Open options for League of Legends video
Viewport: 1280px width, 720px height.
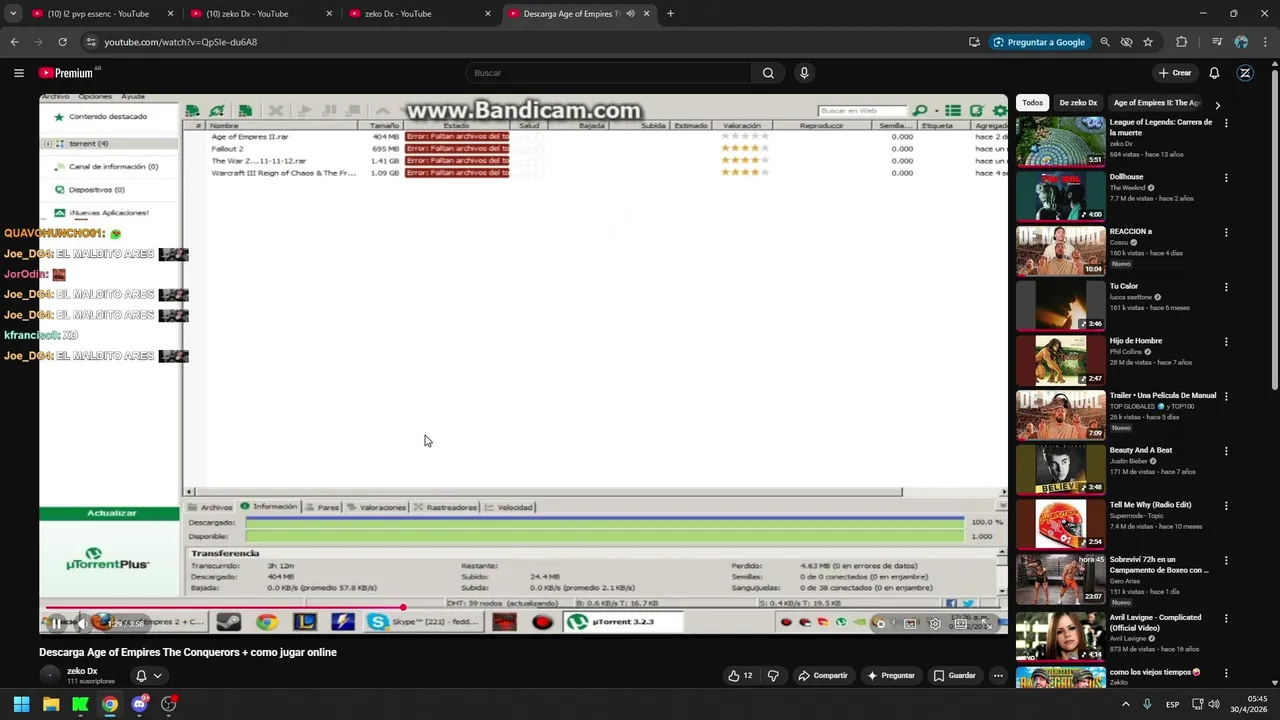coord(1226,123)
